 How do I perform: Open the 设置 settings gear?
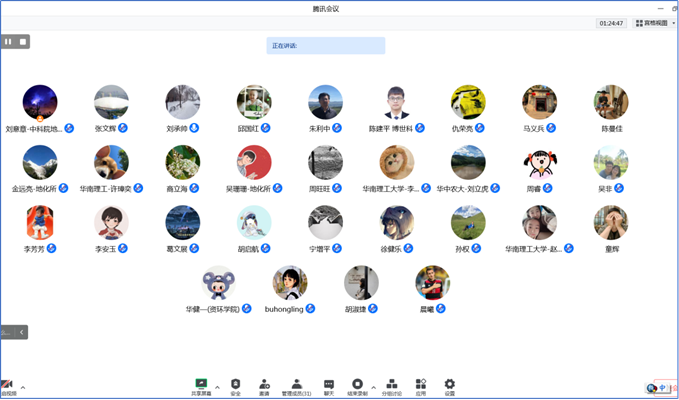[x=450, y=385]
